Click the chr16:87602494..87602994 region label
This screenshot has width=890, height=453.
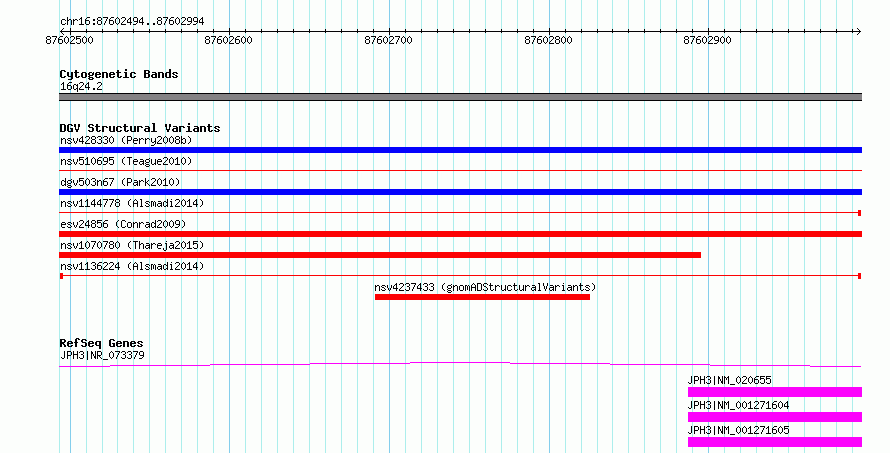tap(132, 22)
